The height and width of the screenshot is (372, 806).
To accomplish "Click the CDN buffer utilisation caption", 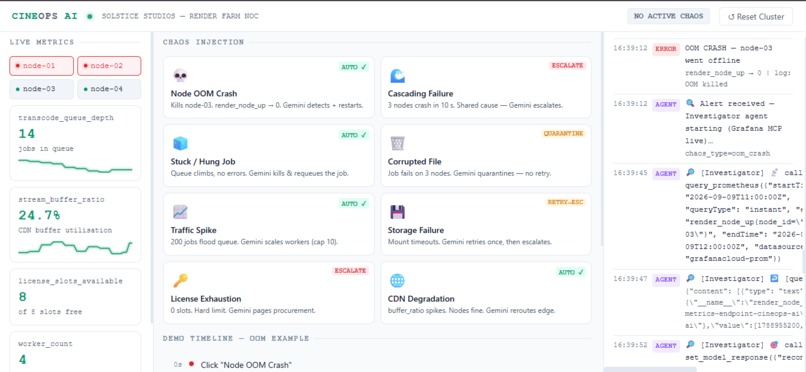I will (x=65, y=230).
